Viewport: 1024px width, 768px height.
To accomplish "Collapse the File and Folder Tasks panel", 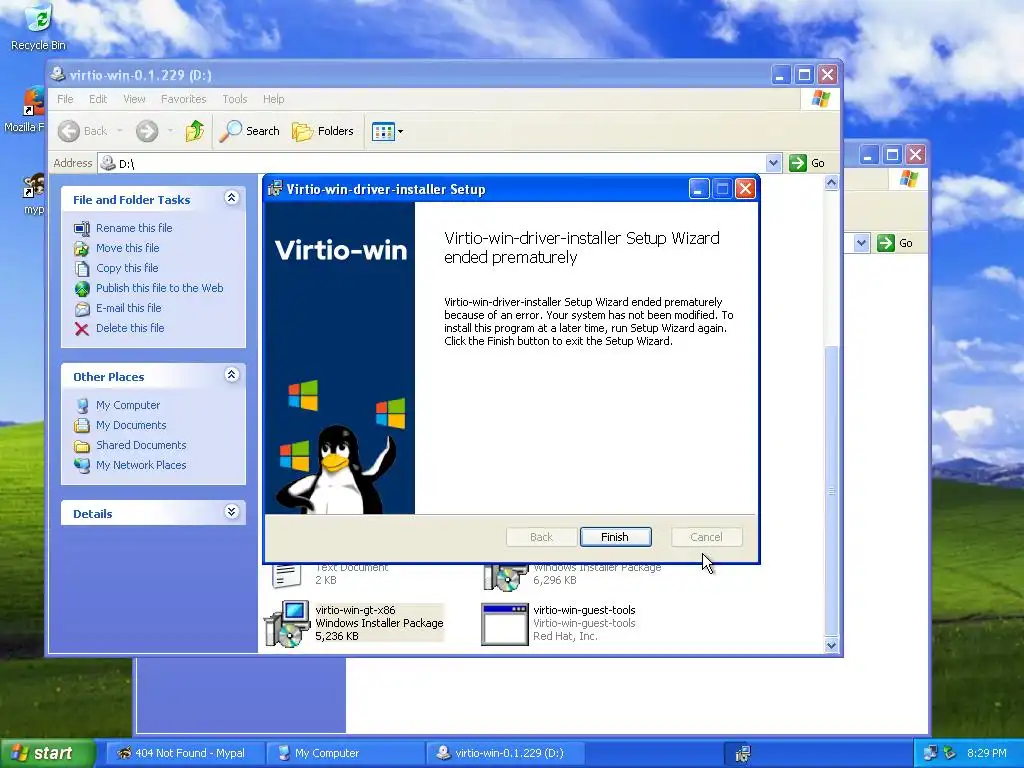I will point(231,198).
